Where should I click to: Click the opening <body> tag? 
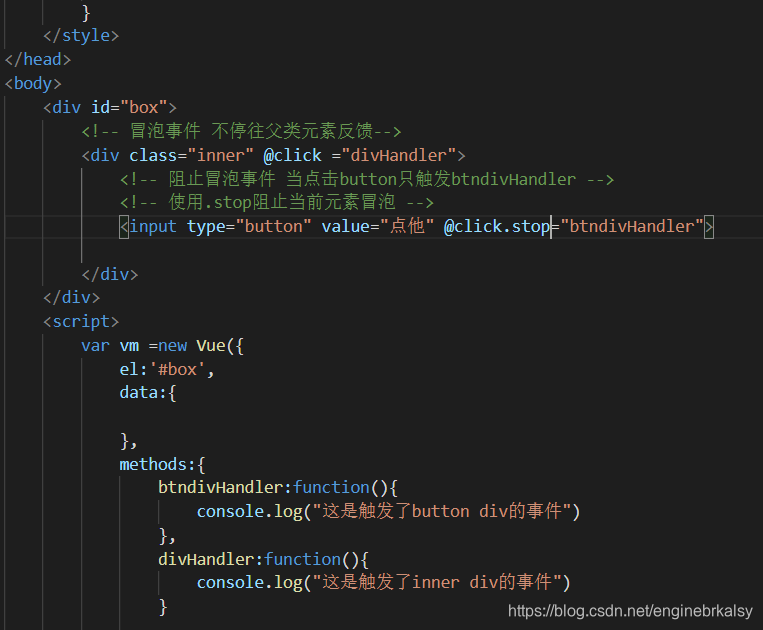pyautogui.click(x=33, y=84)
